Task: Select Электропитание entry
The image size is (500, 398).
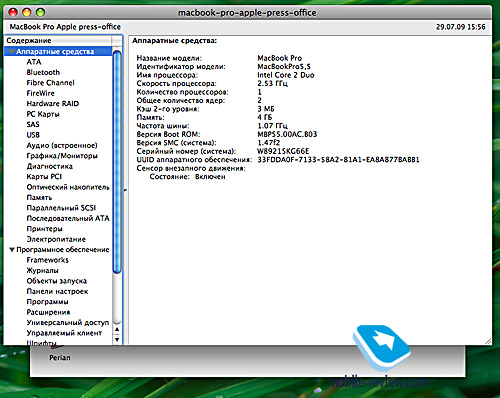Action: (x=56, y=239)
